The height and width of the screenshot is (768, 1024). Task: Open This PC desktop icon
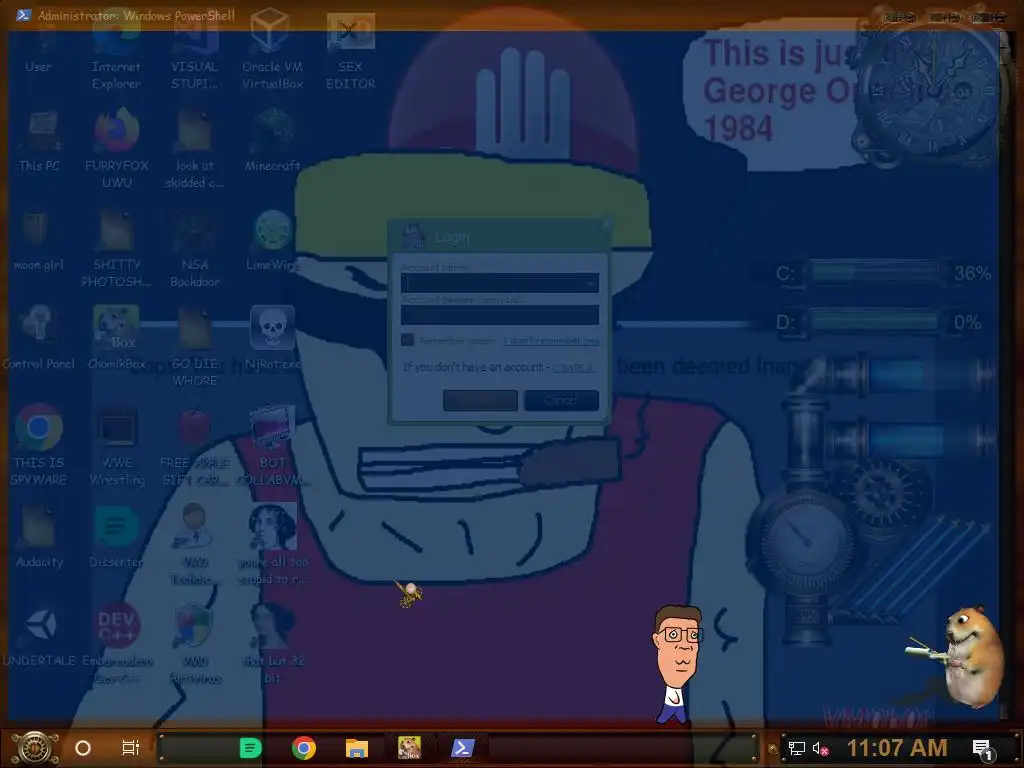[x=39, y=141]
